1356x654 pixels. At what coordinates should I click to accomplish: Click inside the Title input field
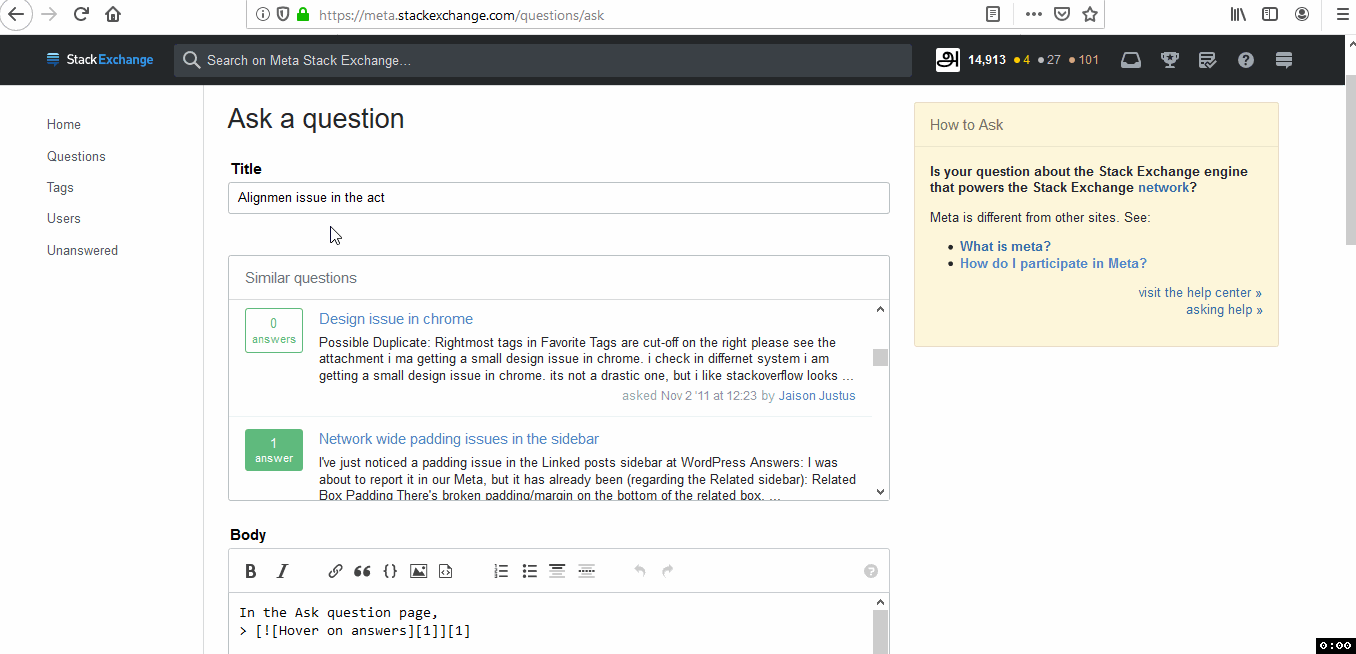point(558,197)
